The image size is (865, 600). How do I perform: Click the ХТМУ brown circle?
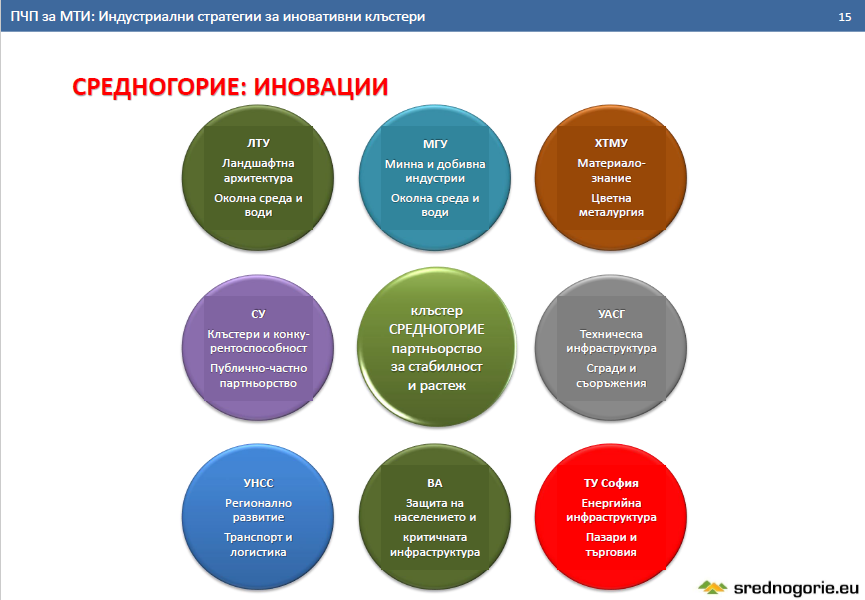611,178
